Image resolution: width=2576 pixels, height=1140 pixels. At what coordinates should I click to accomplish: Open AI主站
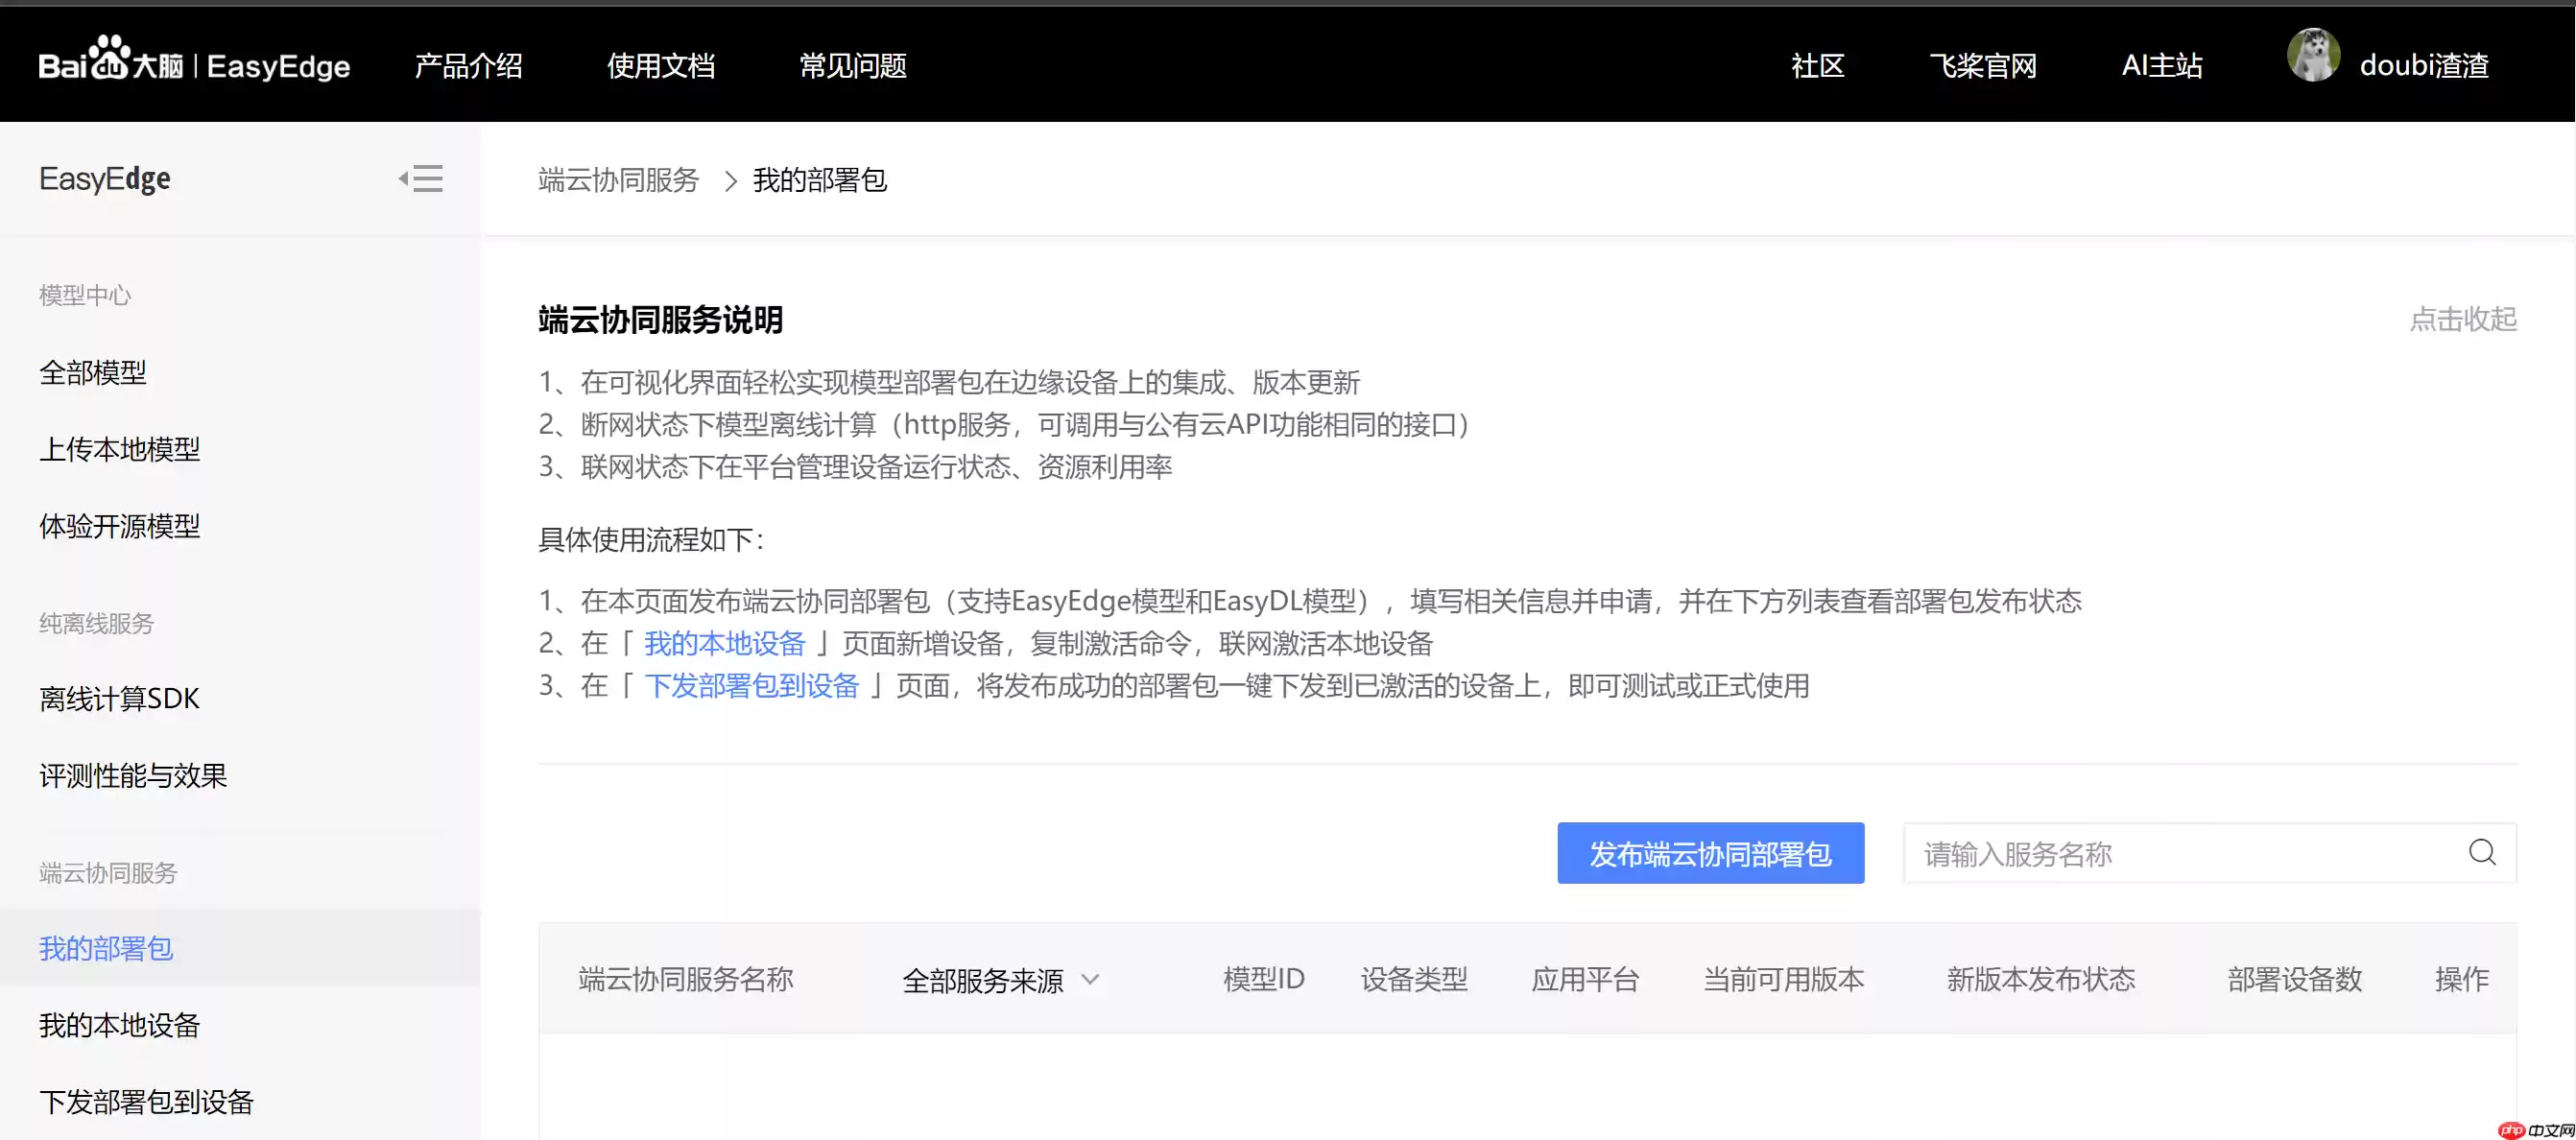(2162, 65)
